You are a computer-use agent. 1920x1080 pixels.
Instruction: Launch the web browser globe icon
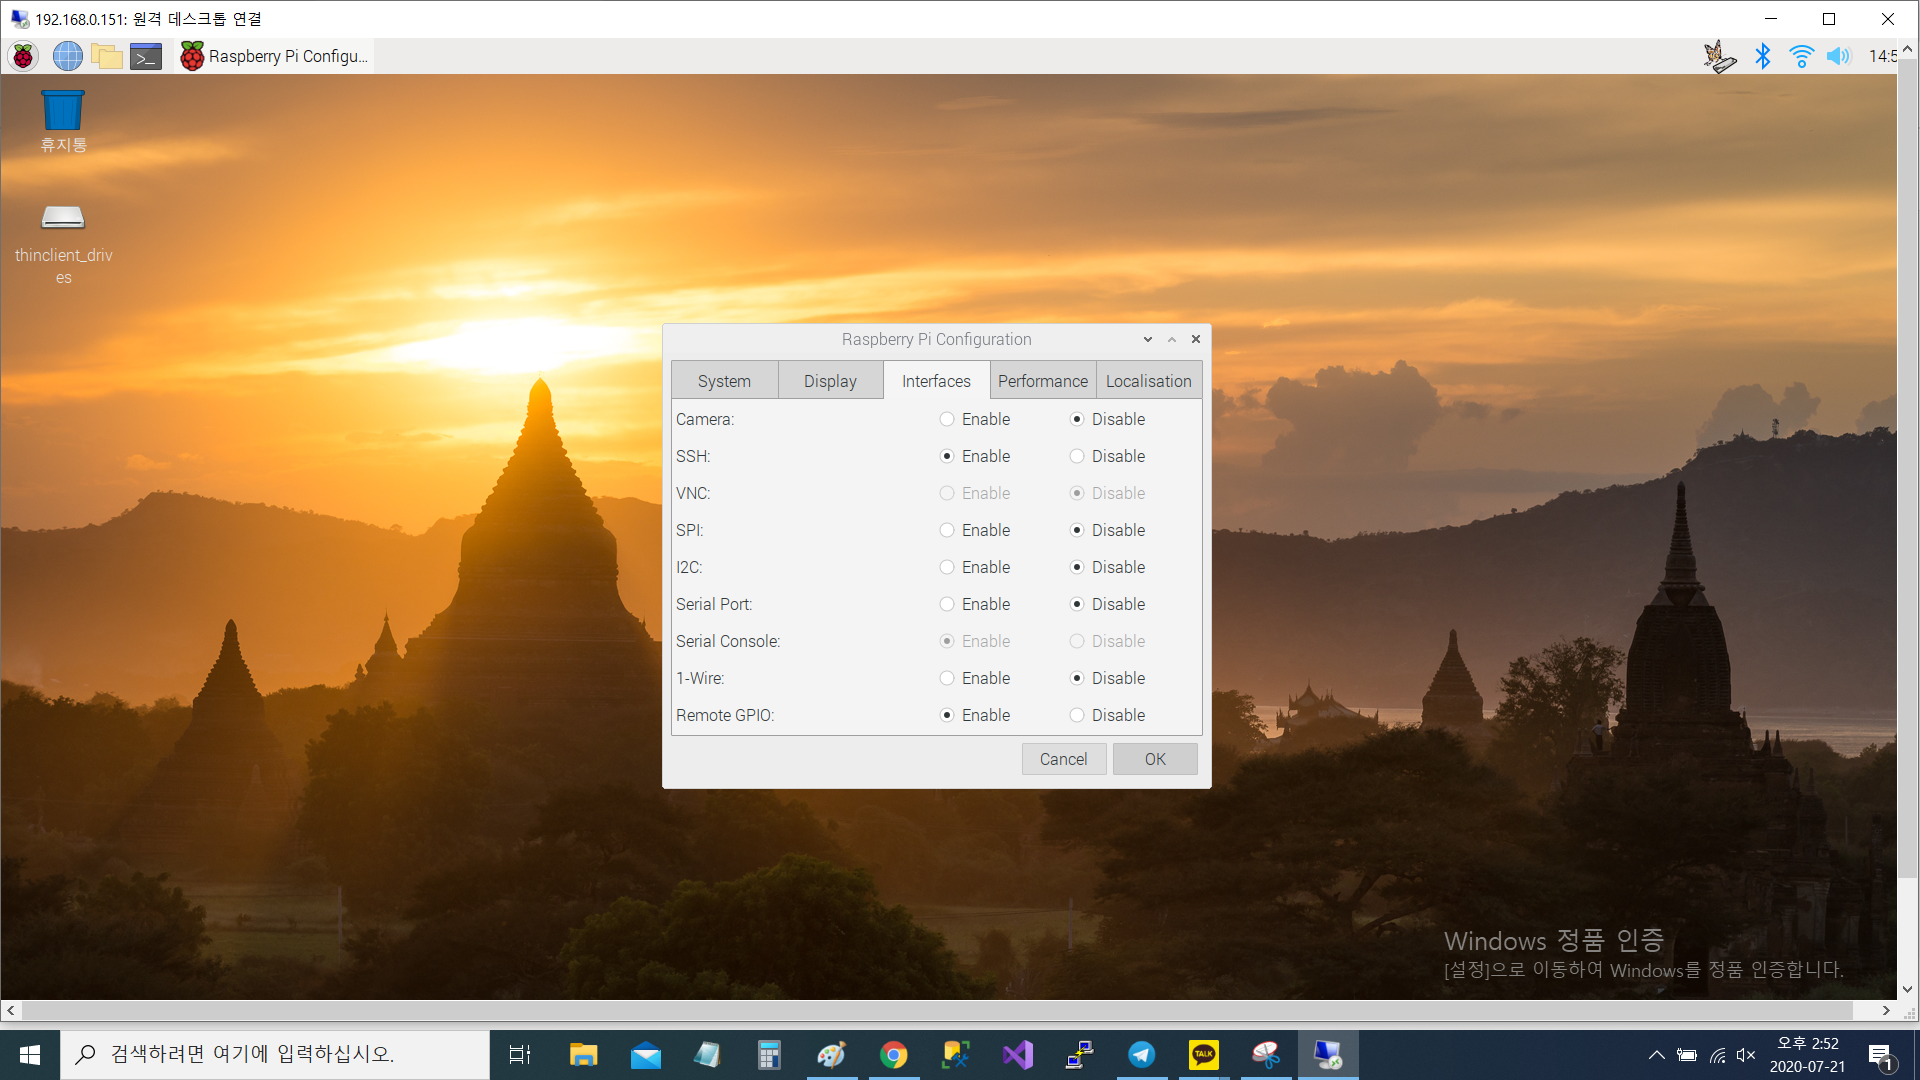tap(67, 56)
